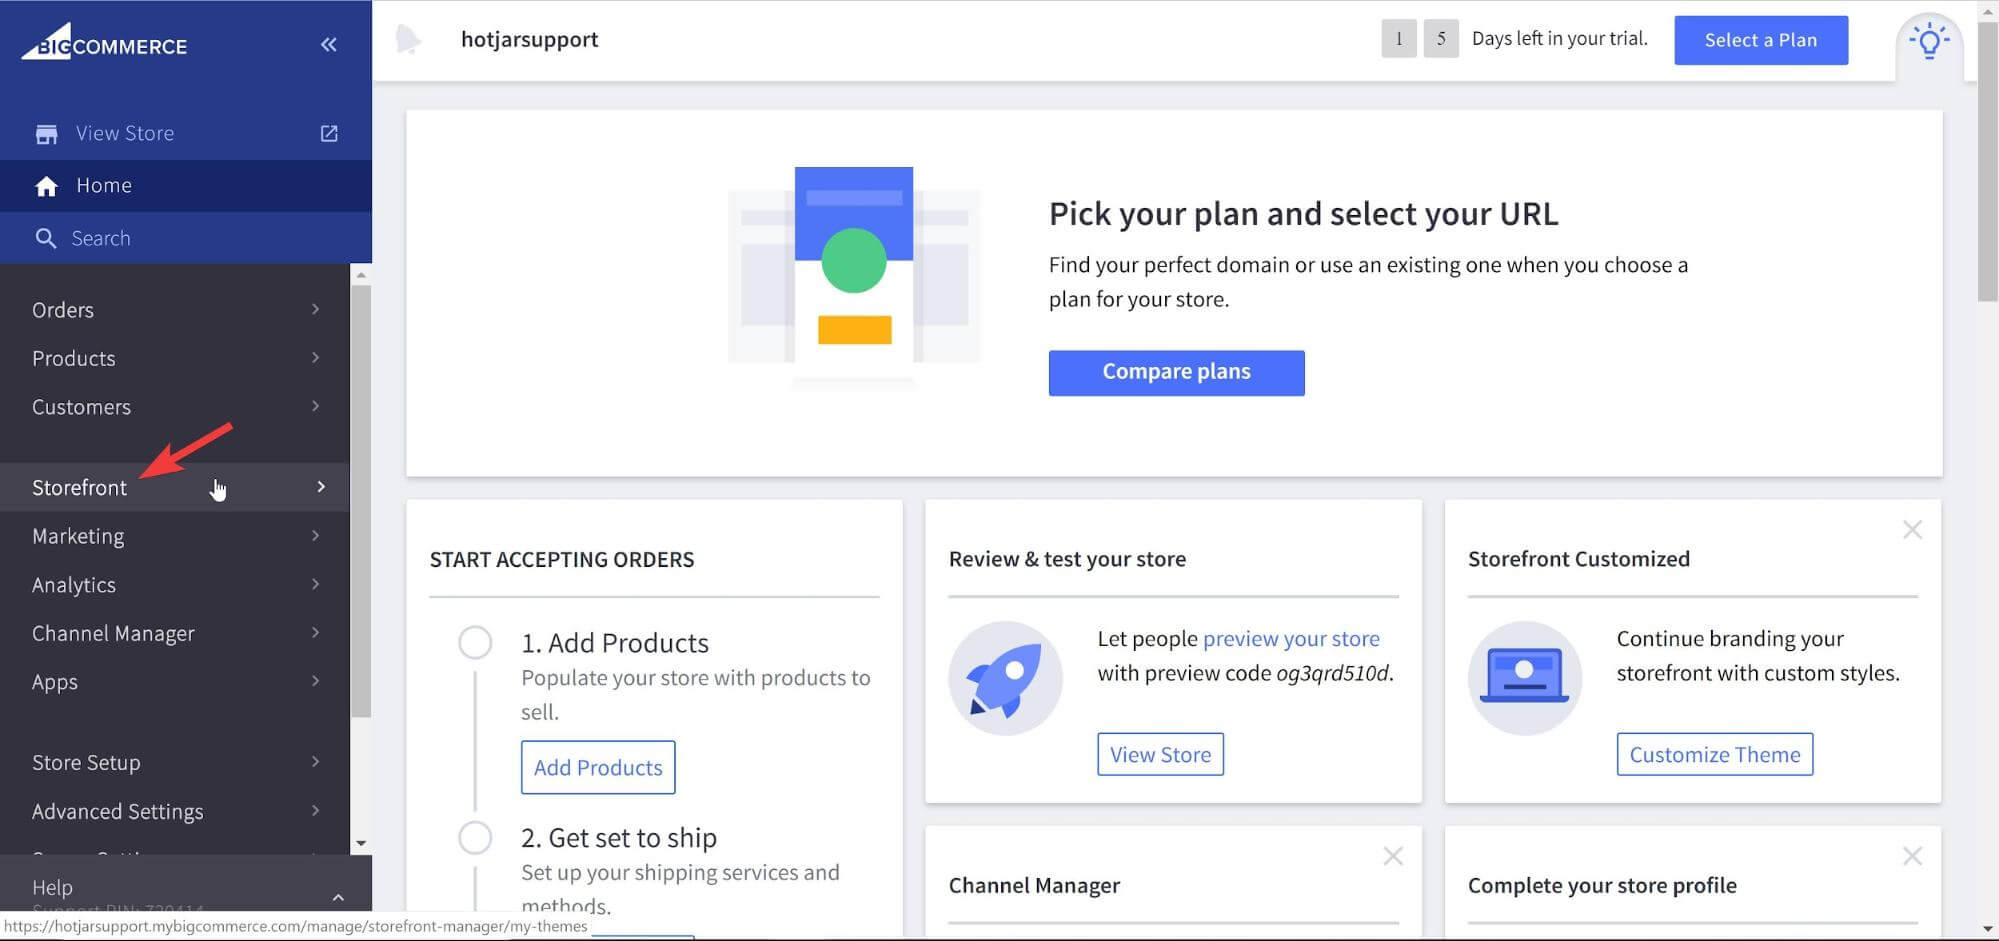Screen dimensions: 1999x941
Task: Click View Store in sidebar
Action: click(x=186, y=133)
